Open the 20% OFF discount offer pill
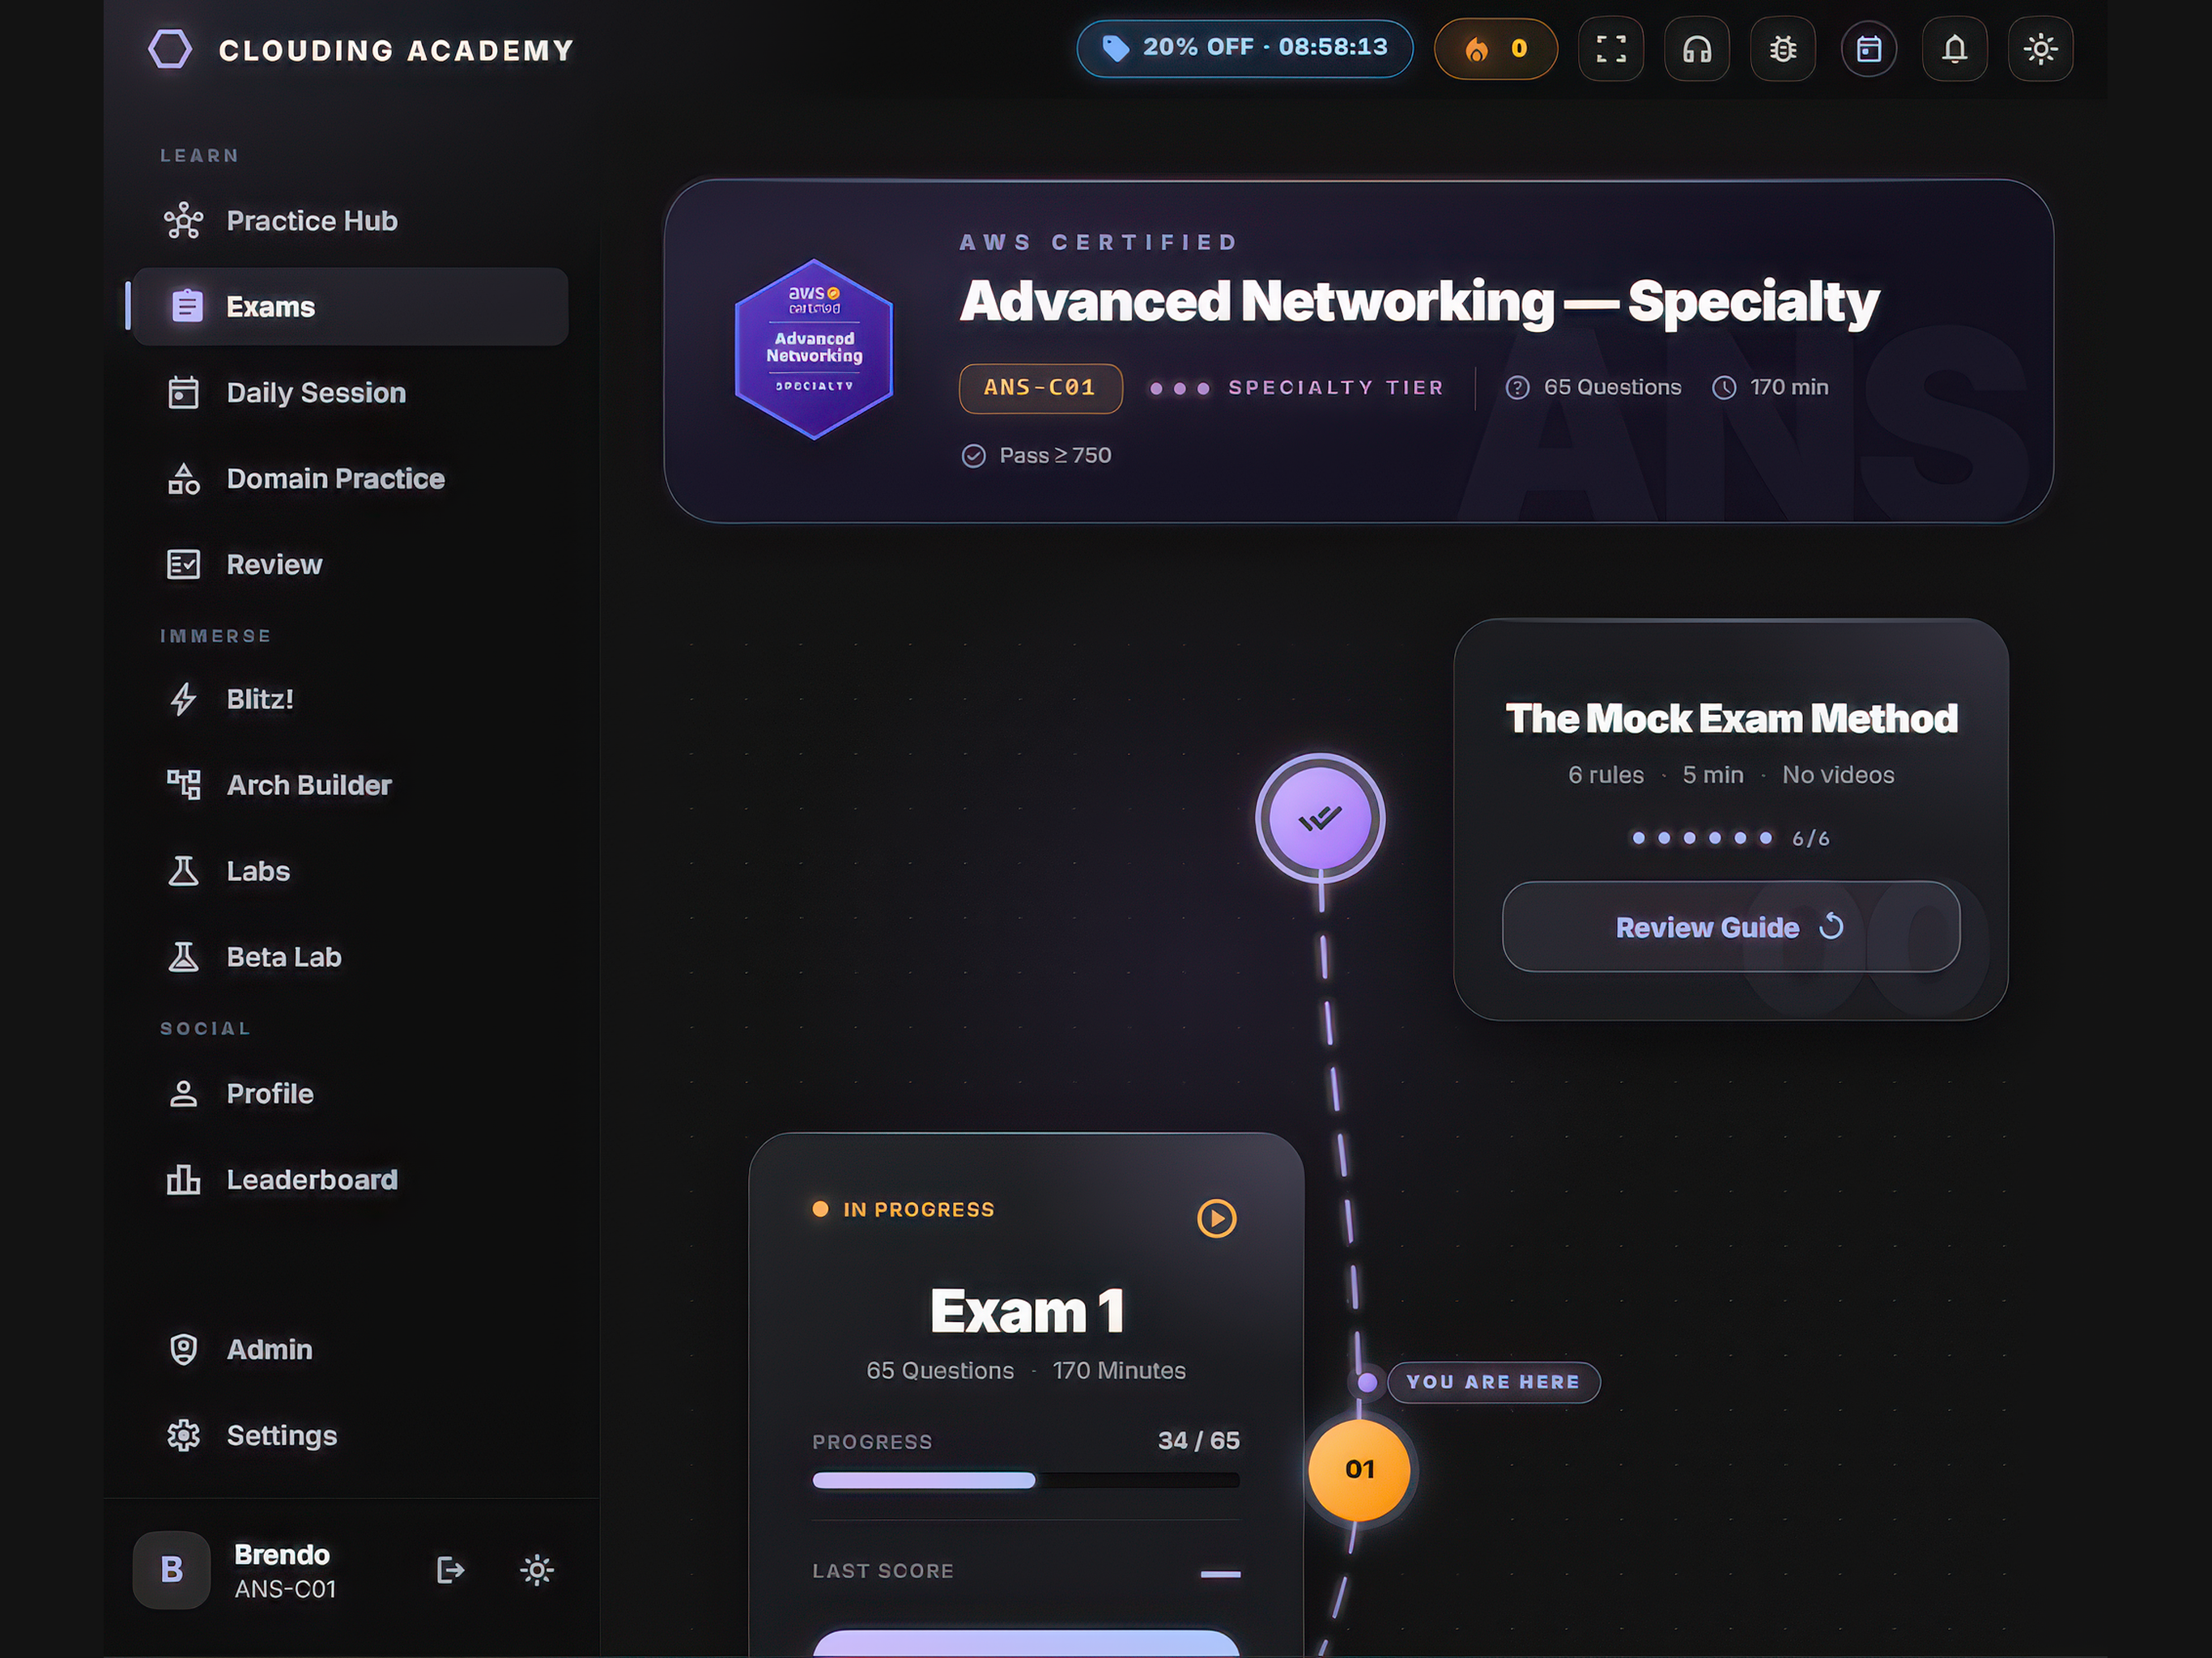Image resolution: width=2212 pixels, height=1658 pixels. 1244,48
